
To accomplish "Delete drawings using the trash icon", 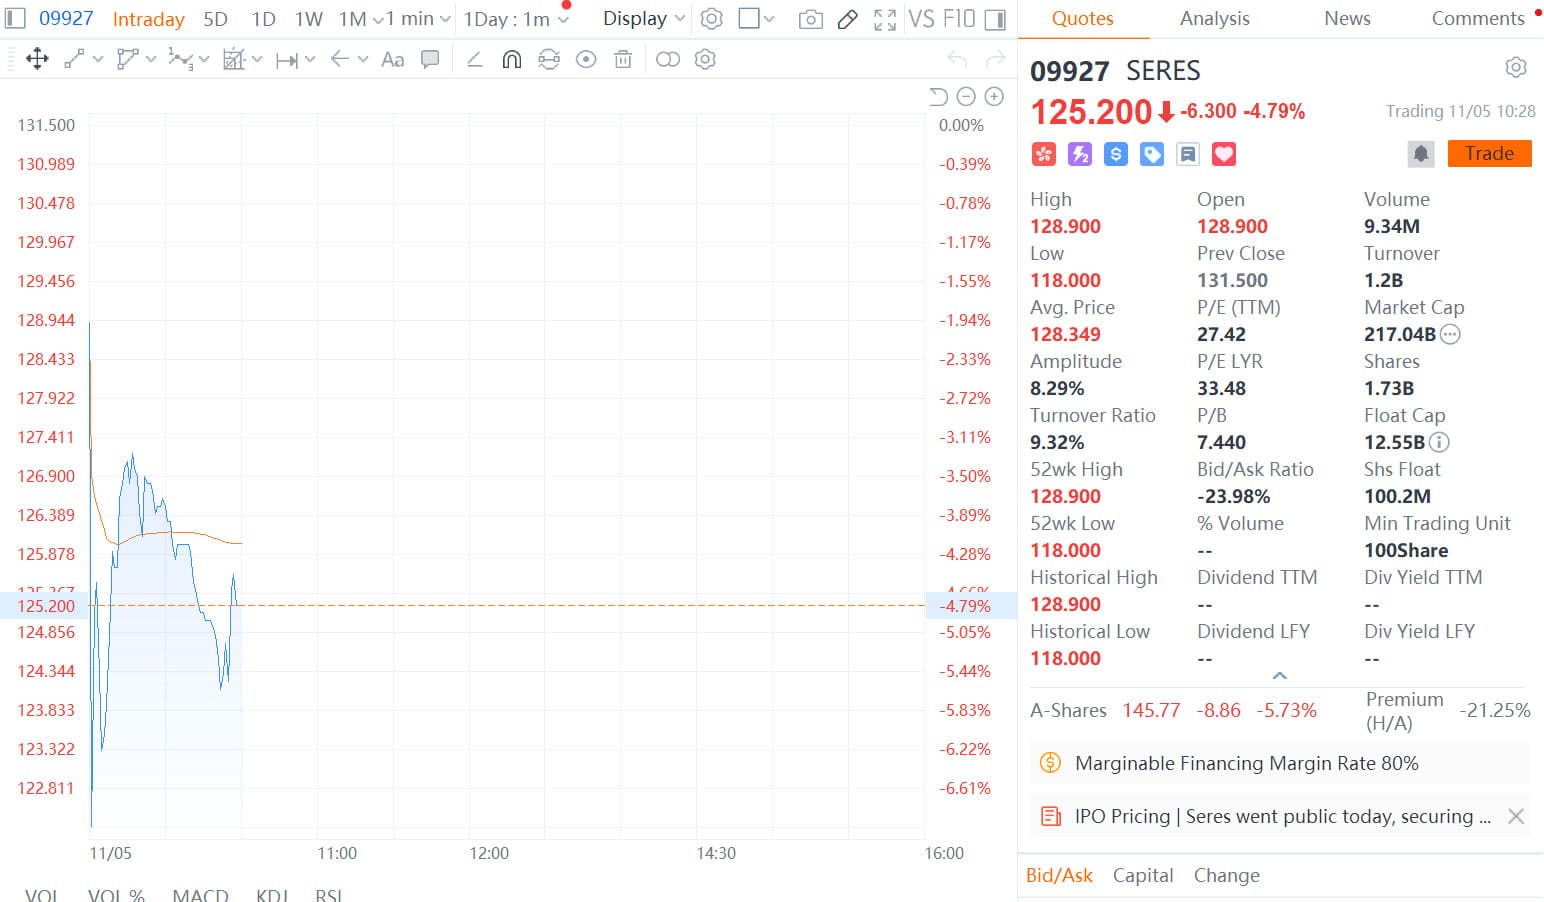I will [623, 60].
